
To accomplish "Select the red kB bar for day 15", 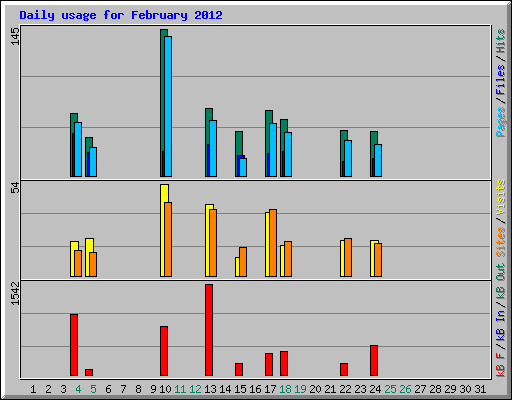I will [239, 369].
